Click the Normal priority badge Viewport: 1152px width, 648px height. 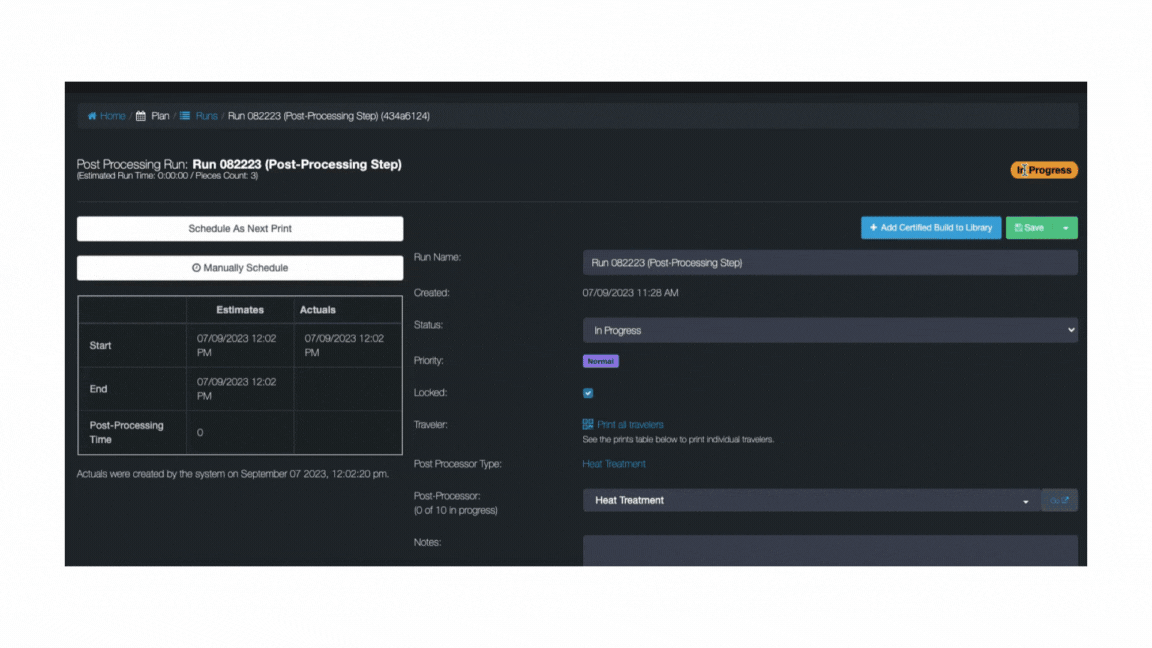click(x=600, y=361)
